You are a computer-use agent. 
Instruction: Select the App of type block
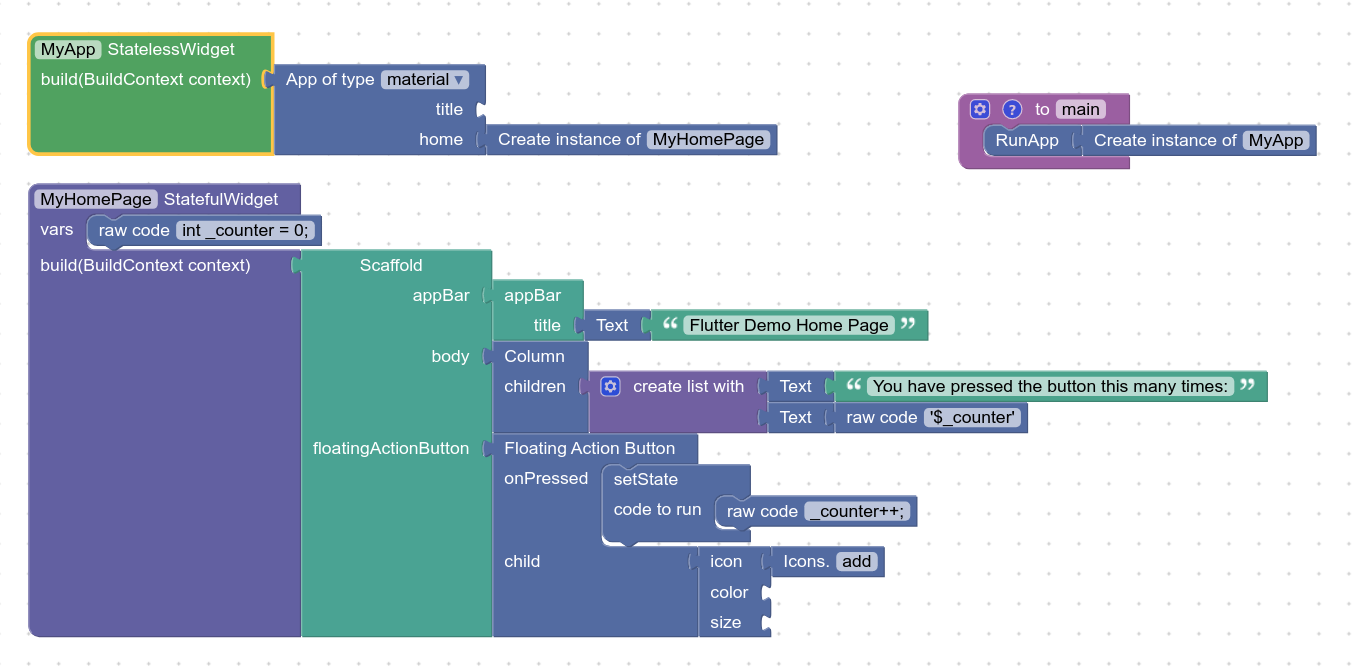click(x=329, y=80)
